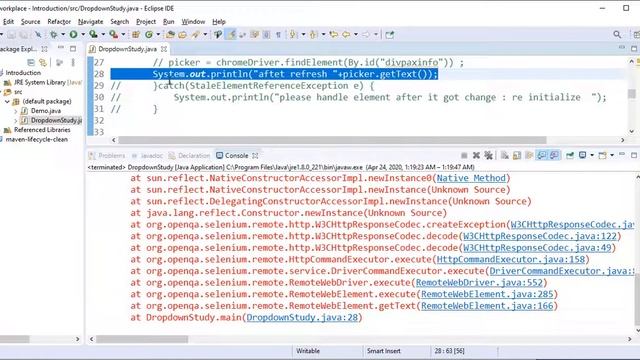Open New Console View dropdown arrow
640x360 pixels.
[612, 156]
